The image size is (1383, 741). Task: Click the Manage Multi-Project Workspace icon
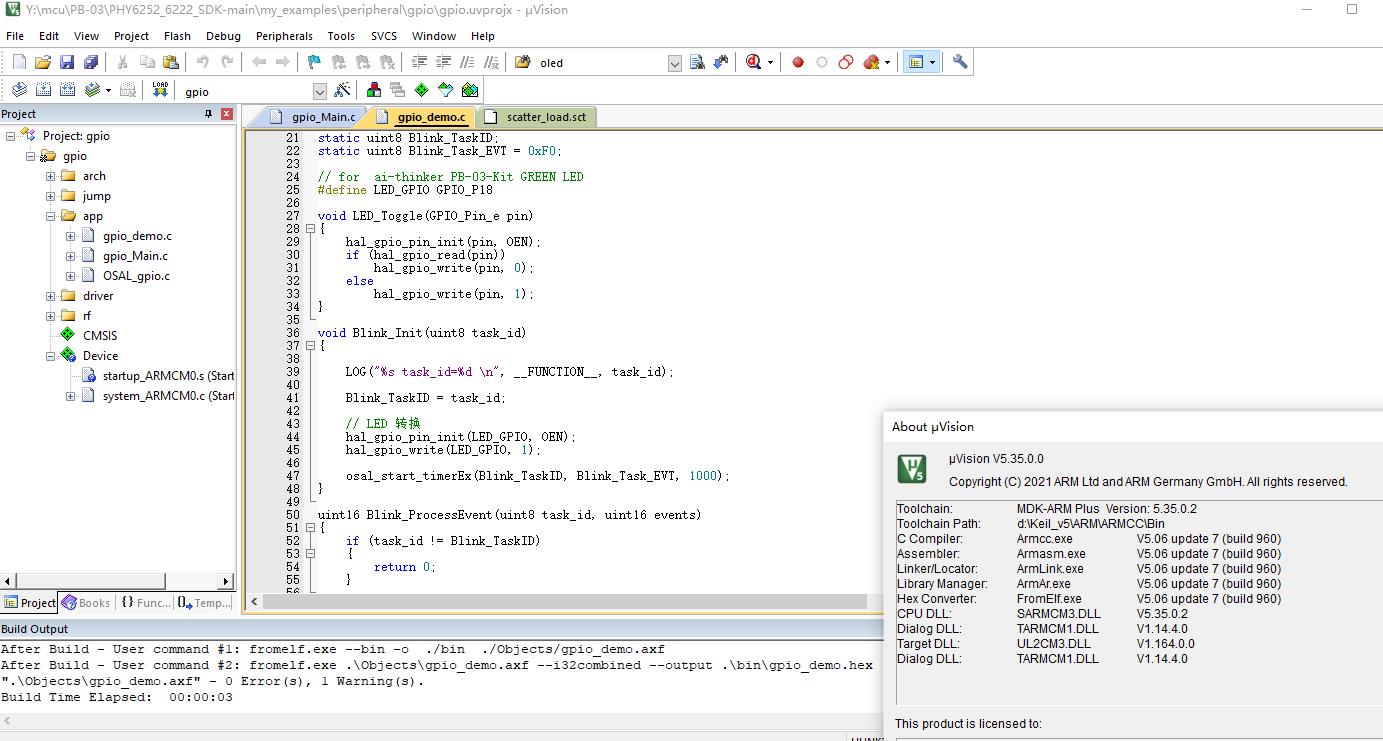(397, 90)
